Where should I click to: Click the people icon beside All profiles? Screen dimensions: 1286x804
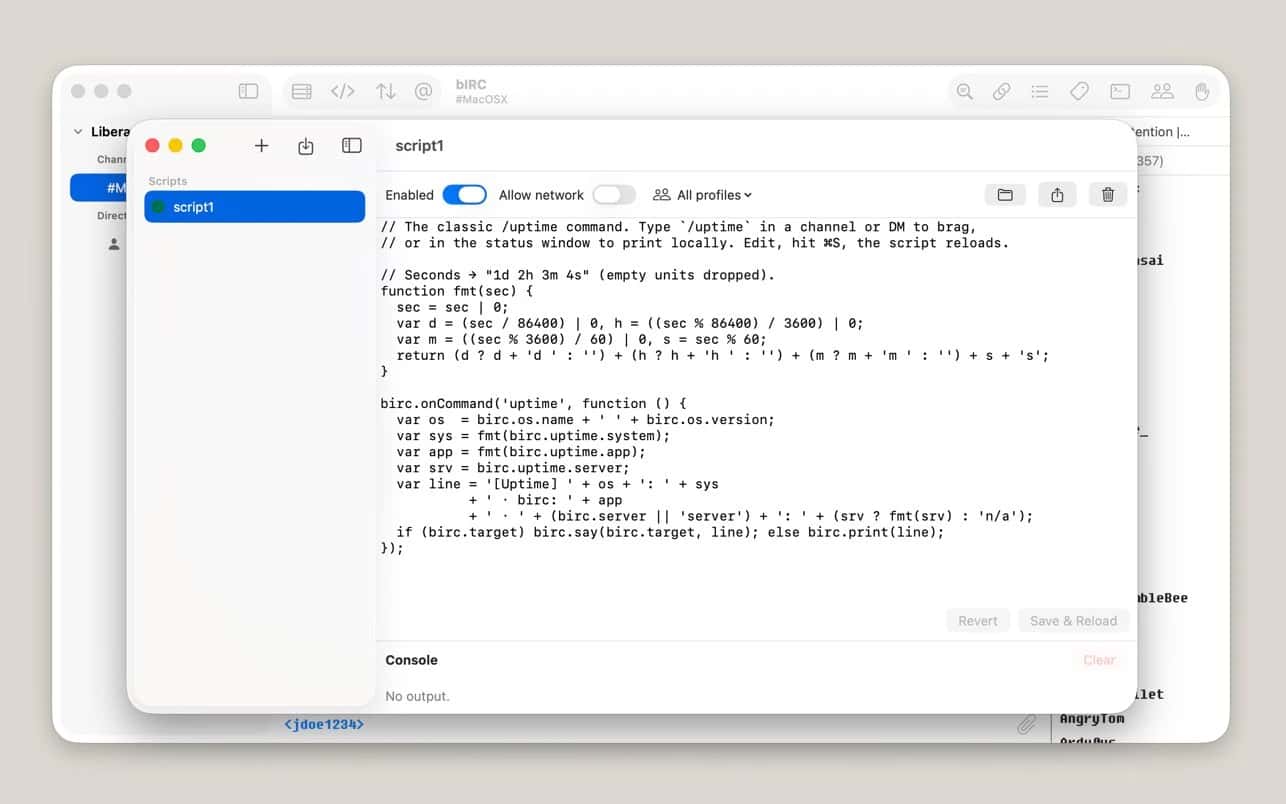[661, 195]
